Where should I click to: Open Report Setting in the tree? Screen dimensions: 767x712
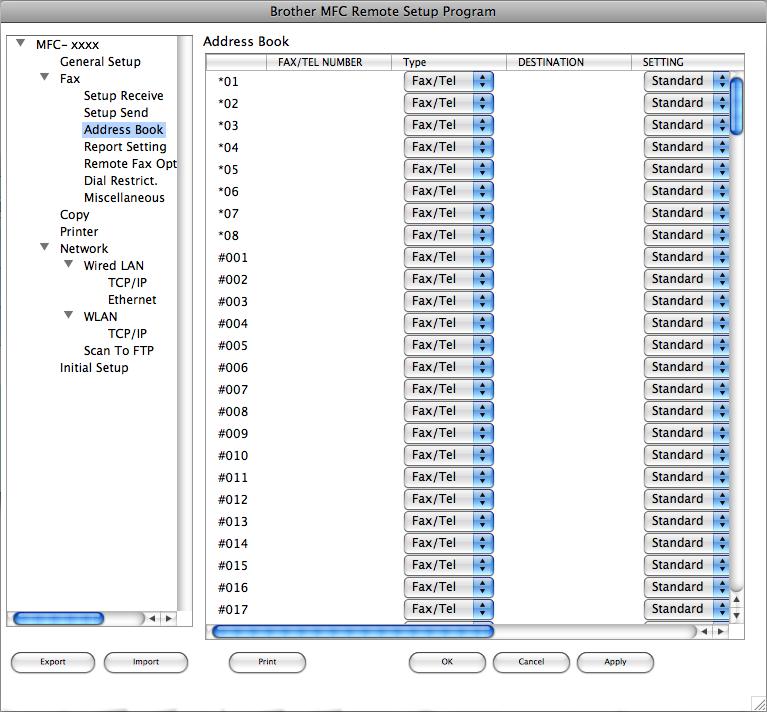coord(125,147)
